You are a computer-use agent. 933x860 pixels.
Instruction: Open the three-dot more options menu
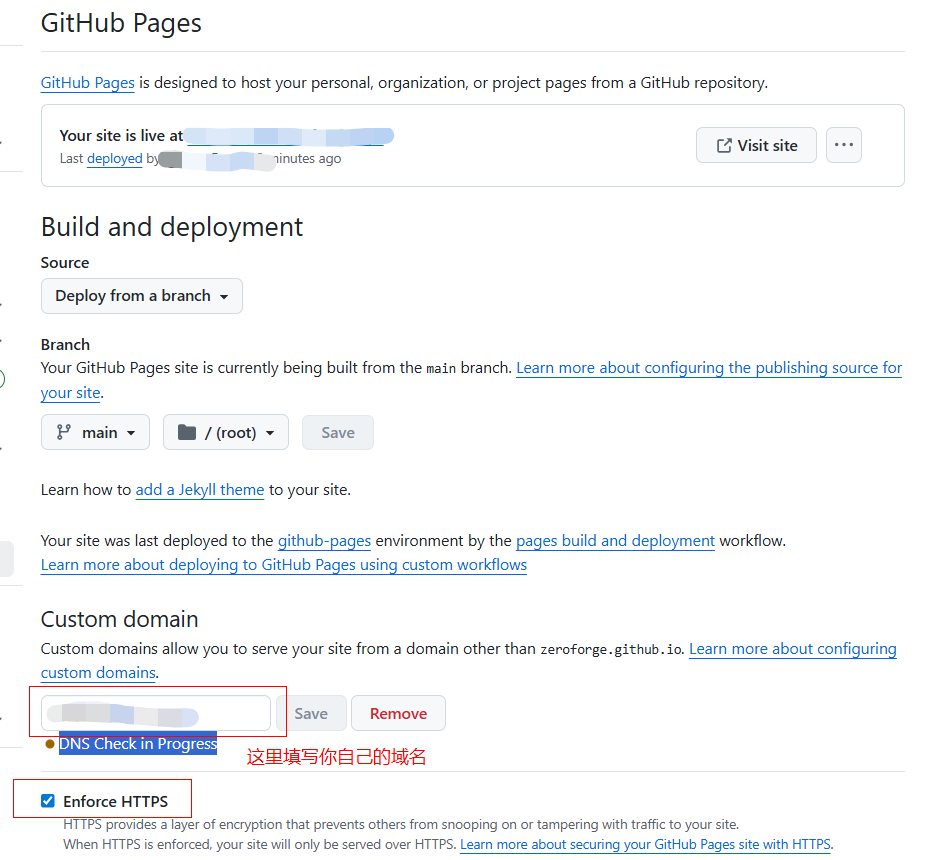[x=843, y=145]
